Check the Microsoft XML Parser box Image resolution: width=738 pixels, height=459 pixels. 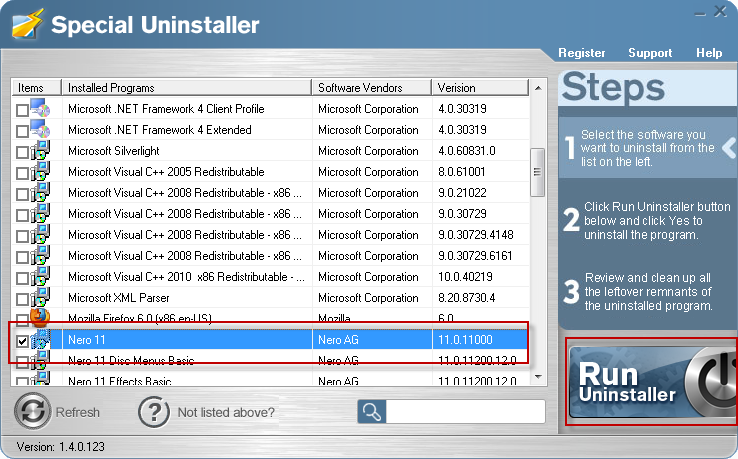[x=22, y=299]
